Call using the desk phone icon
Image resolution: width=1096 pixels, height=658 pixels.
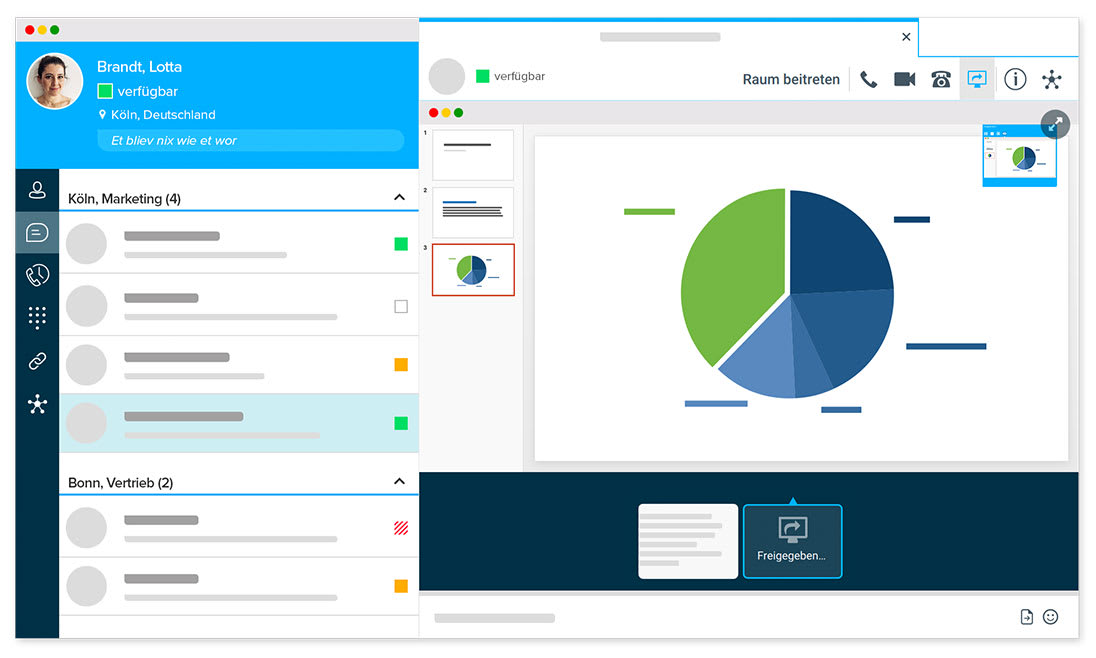pos(940,79)
